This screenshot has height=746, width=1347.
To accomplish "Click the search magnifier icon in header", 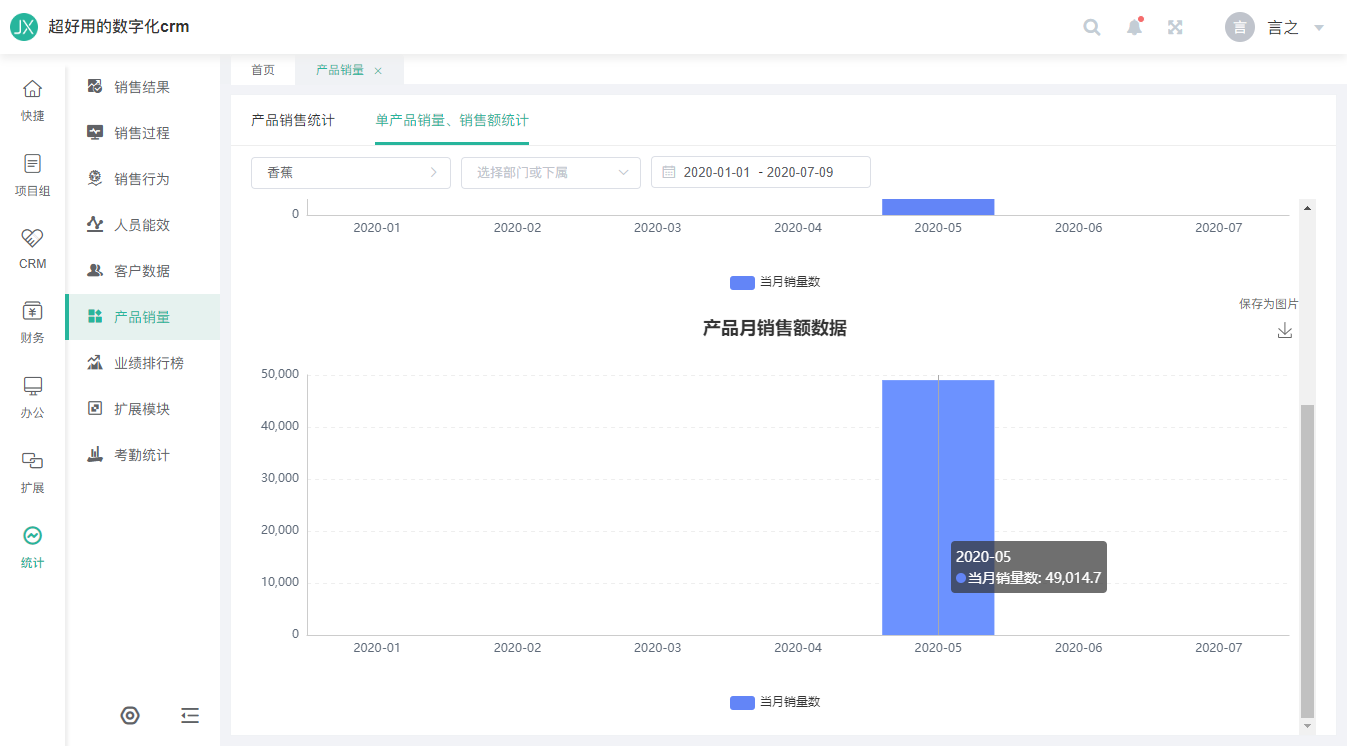I will [1092, 27].
